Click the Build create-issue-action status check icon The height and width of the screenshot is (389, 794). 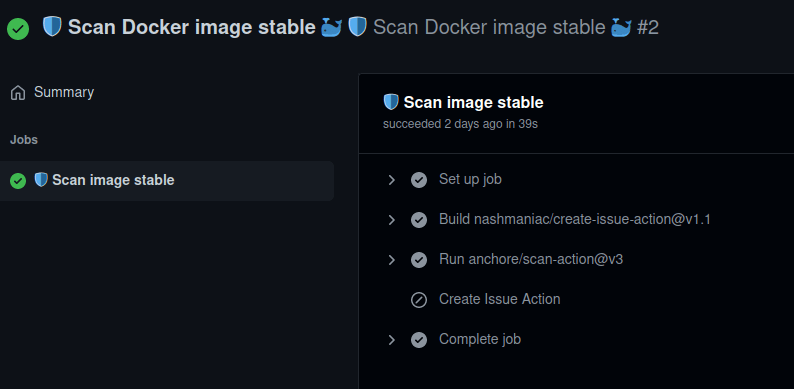click(419, 220)
